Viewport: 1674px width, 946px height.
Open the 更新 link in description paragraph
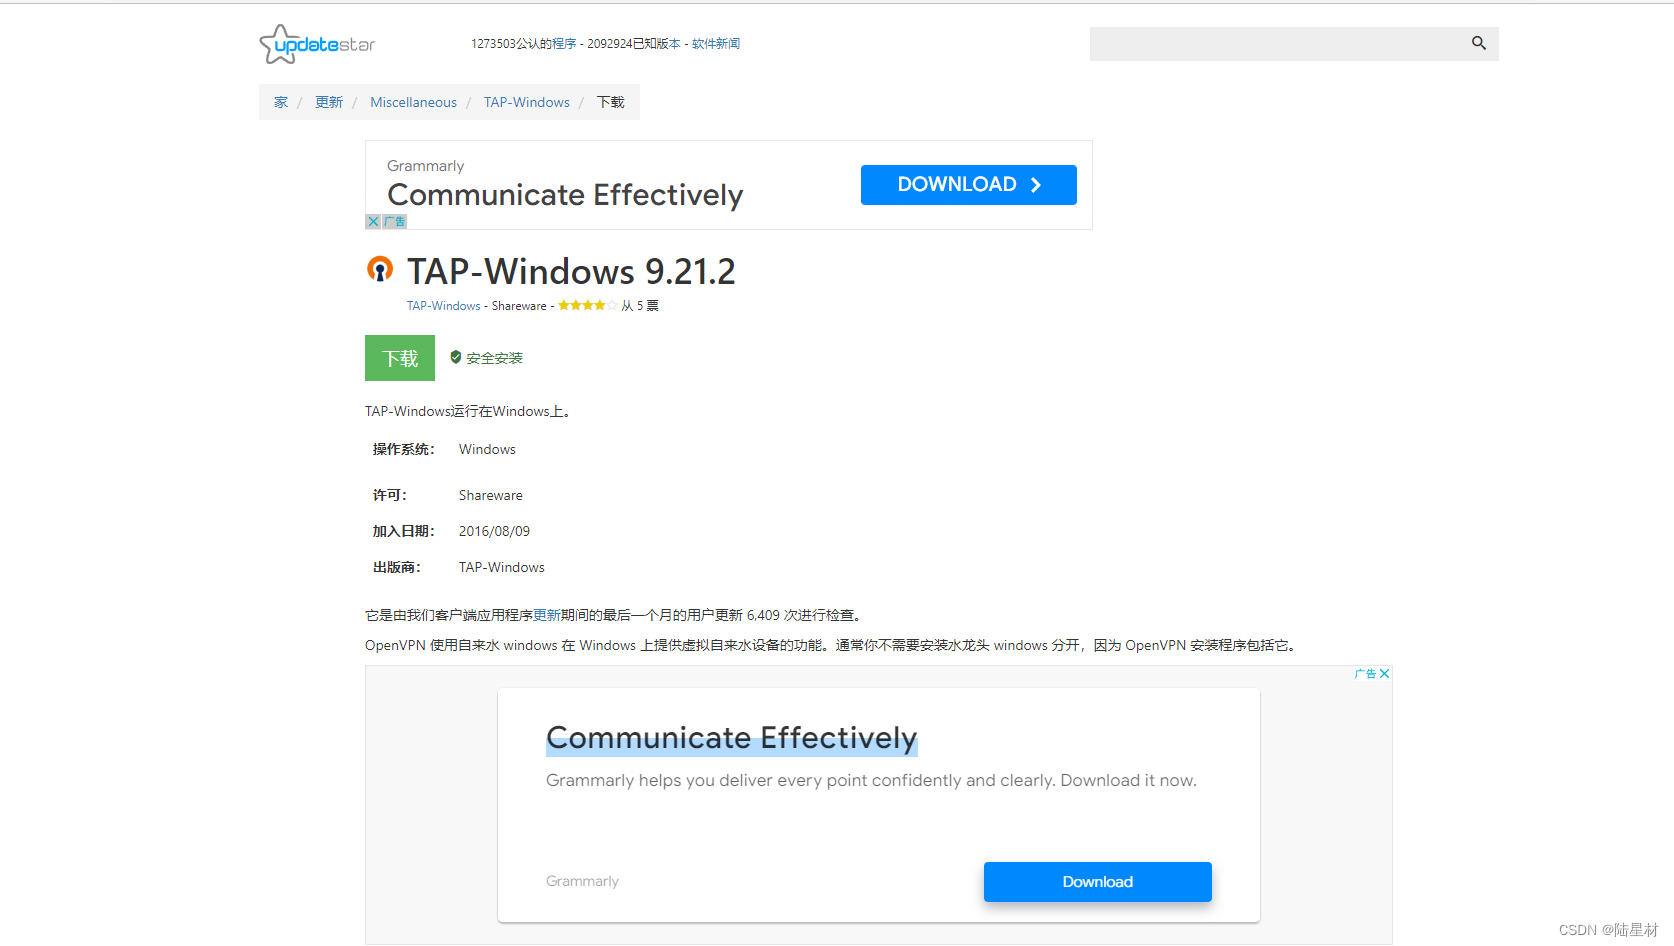click(547, 615)
